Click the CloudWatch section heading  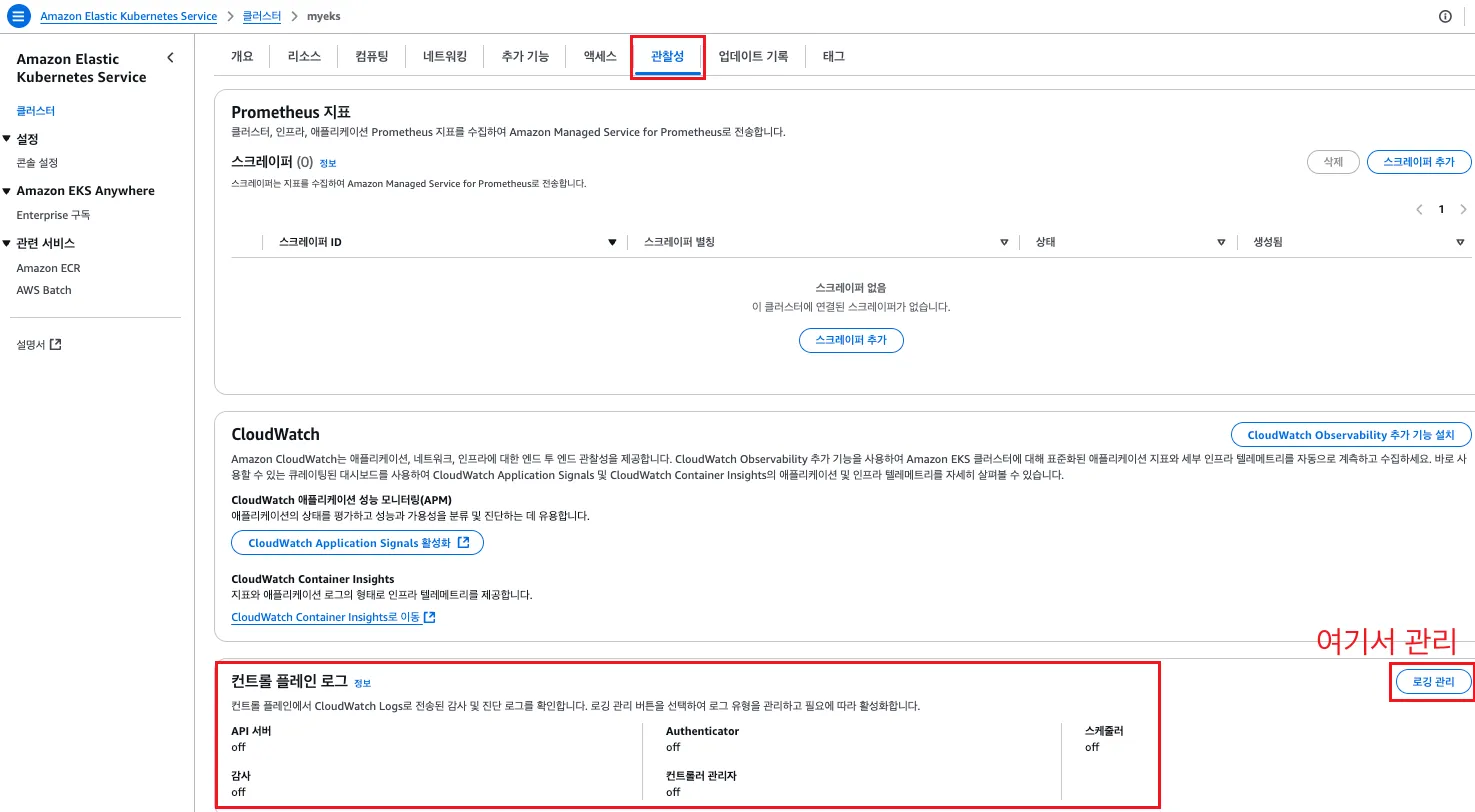[x=275, y=434]
